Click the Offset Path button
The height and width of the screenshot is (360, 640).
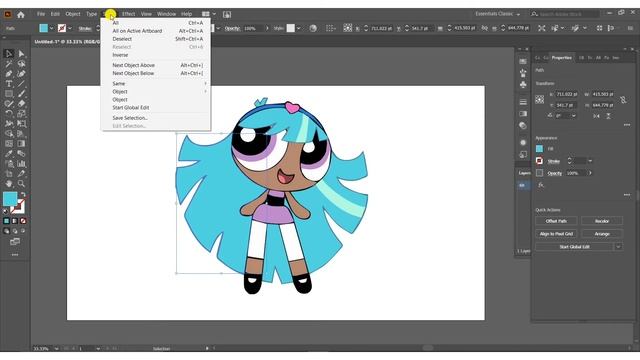click(556, 221)
